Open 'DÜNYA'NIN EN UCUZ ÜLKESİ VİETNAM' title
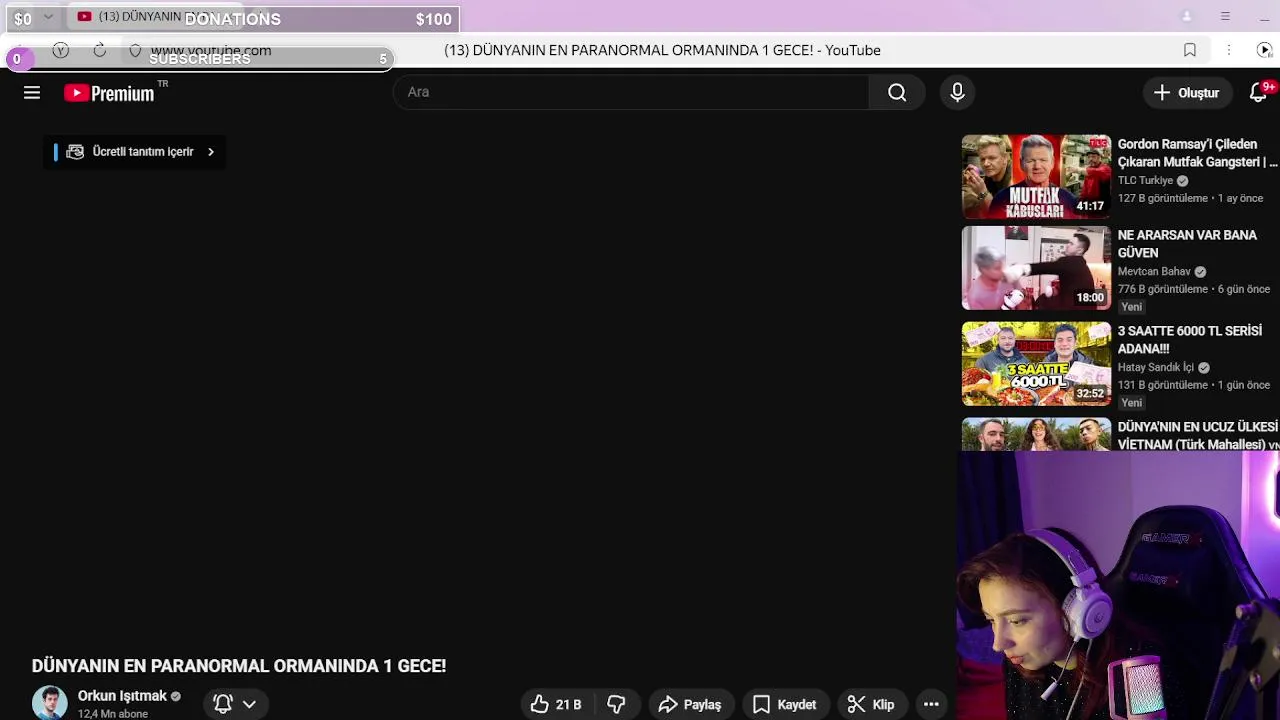1280x720 pixels. point(1198,435)
